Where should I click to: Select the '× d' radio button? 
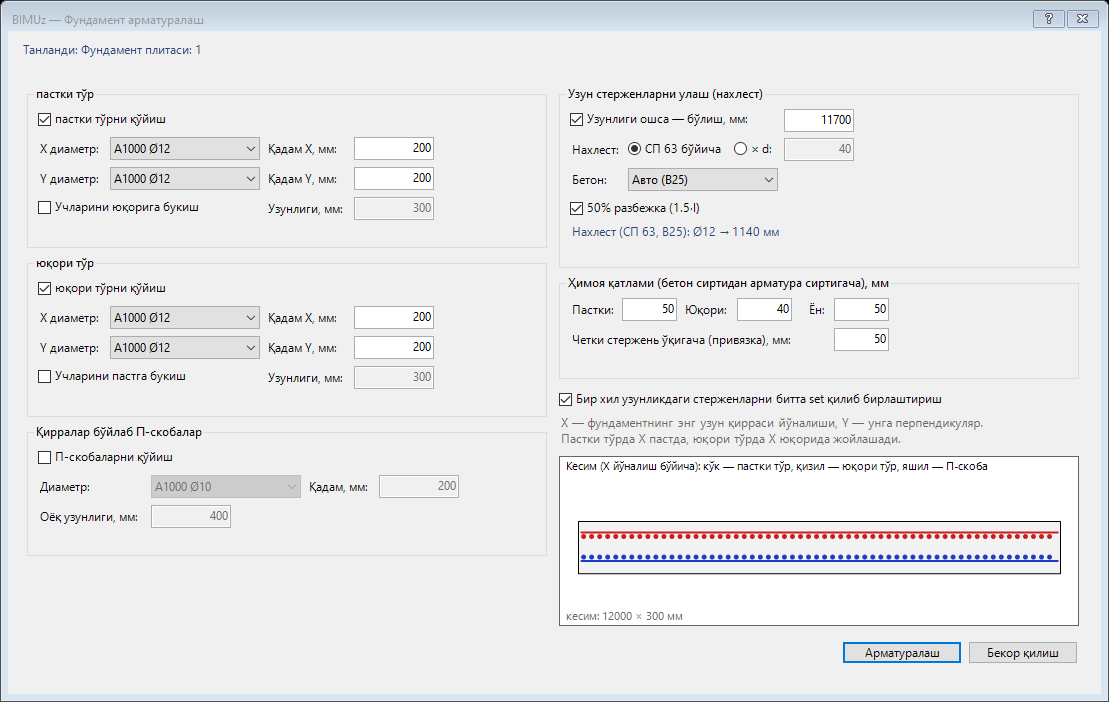[741, 149]
